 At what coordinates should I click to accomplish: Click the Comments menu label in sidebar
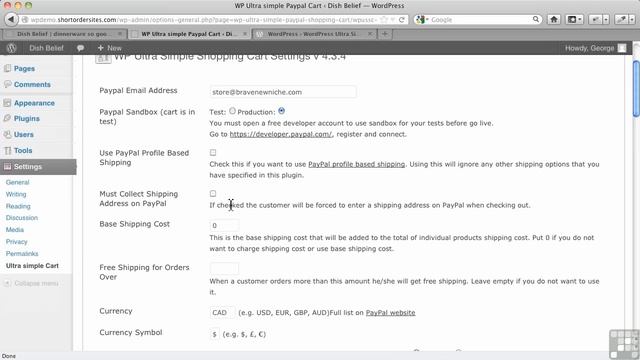[x=32, y=84]
